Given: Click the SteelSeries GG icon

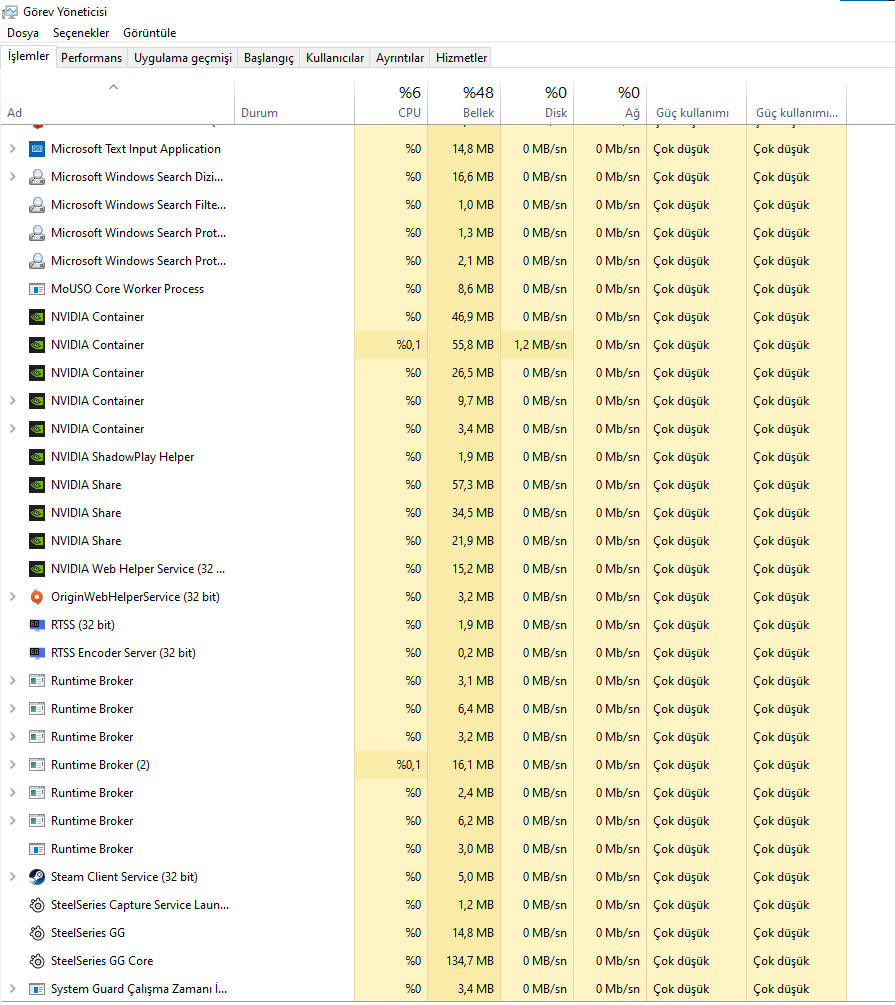Looking at the screenshot, I should (x=37, y=933).
